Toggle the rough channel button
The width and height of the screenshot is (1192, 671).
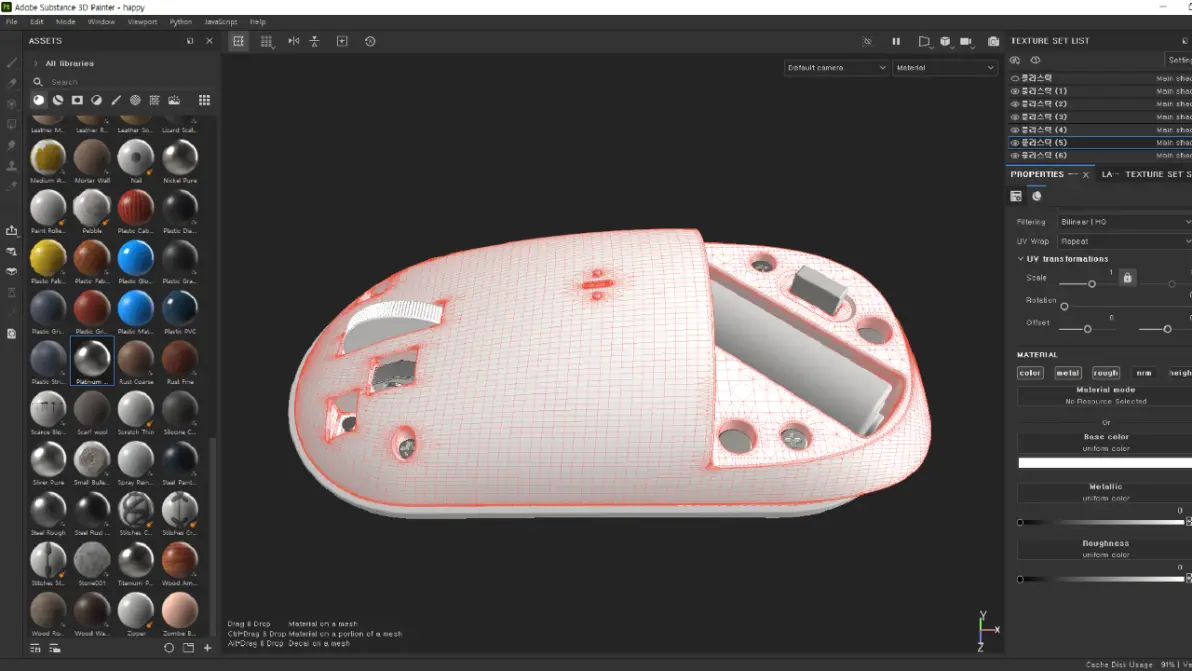[x=1105, y=373]
